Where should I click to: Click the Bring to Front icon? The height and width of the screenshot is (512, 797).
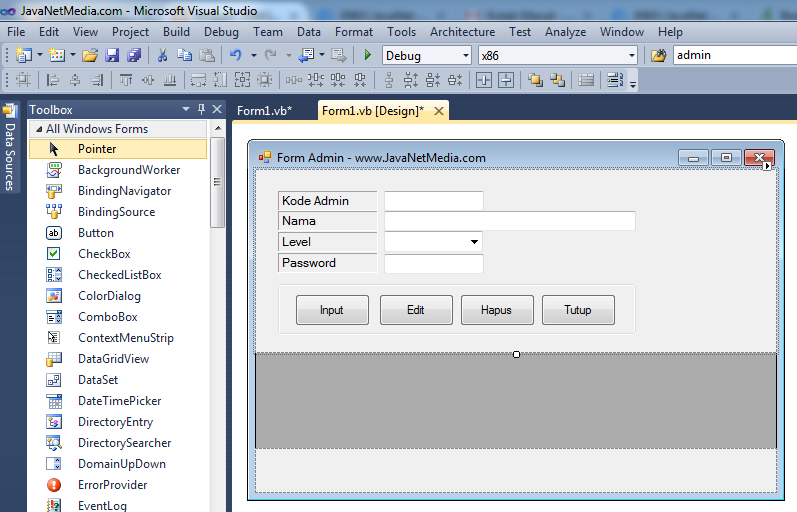pos(535,80)
